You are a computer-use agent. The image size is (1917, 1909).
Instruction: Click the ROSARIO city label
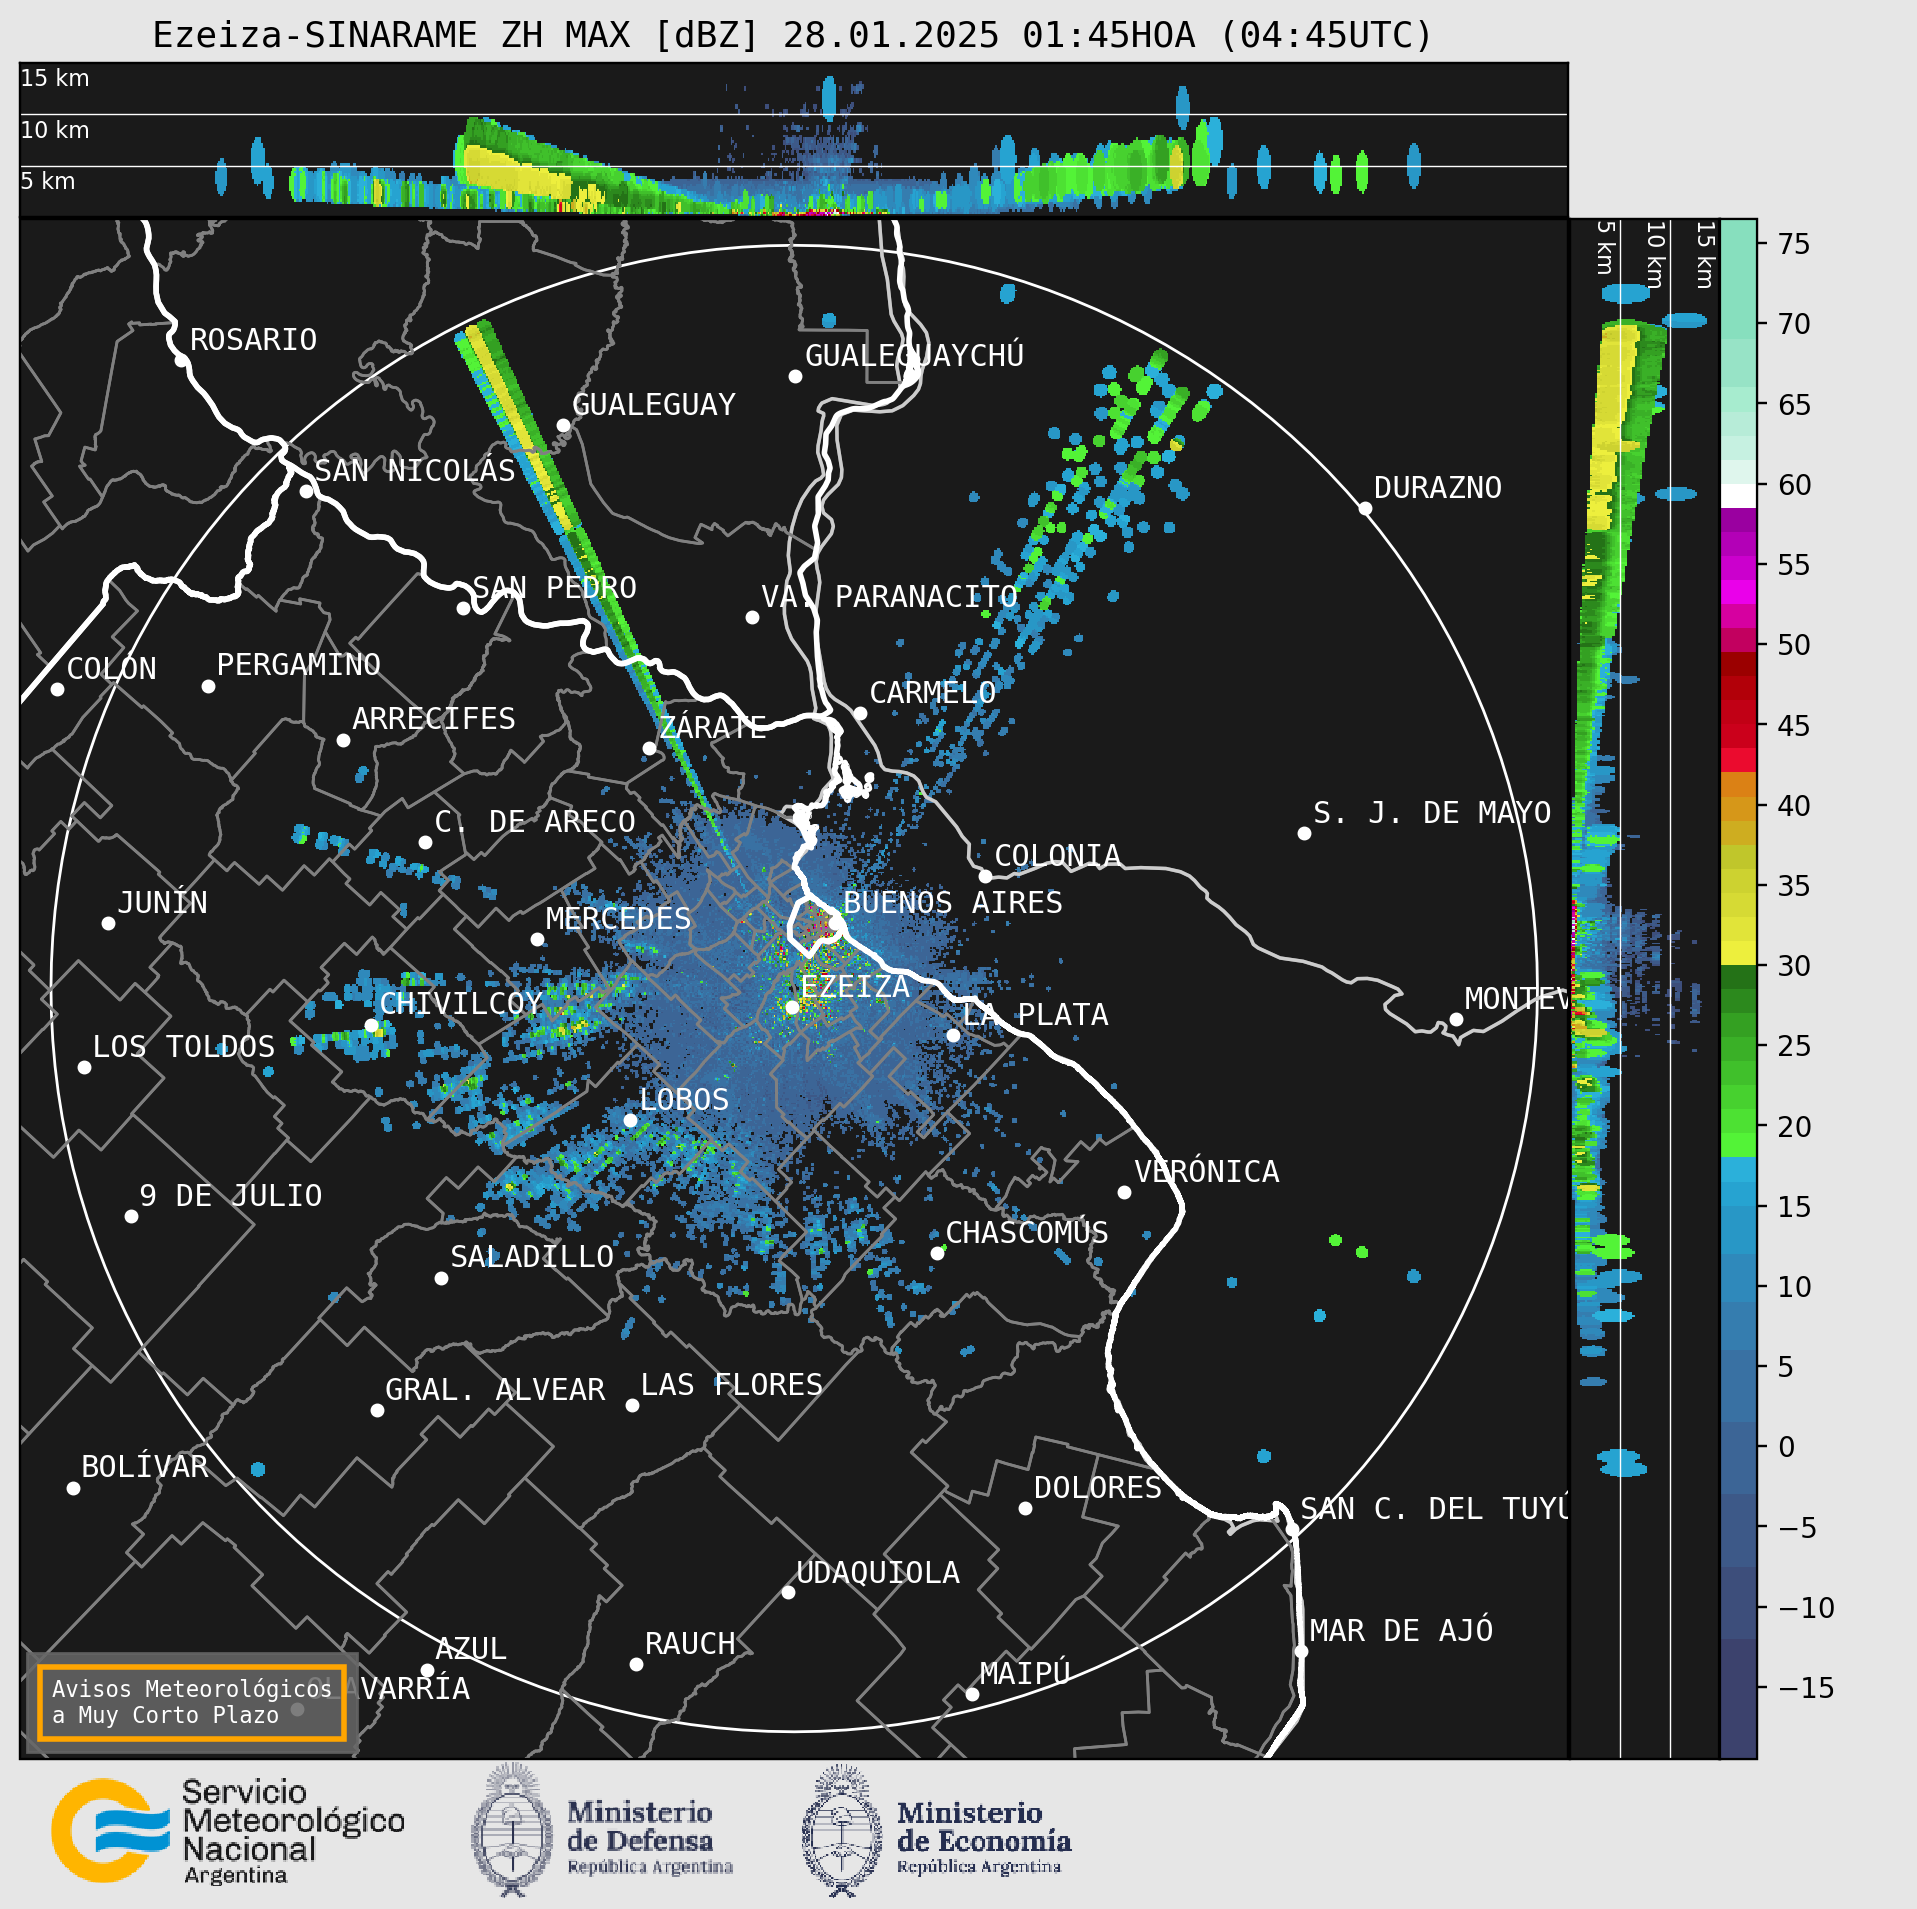253,340
